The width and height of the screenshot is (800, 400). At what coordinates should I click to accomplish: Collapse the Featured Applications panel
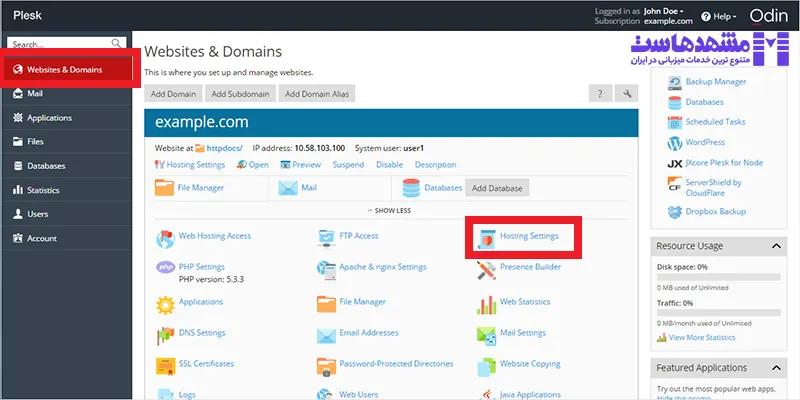pos(780,368)
